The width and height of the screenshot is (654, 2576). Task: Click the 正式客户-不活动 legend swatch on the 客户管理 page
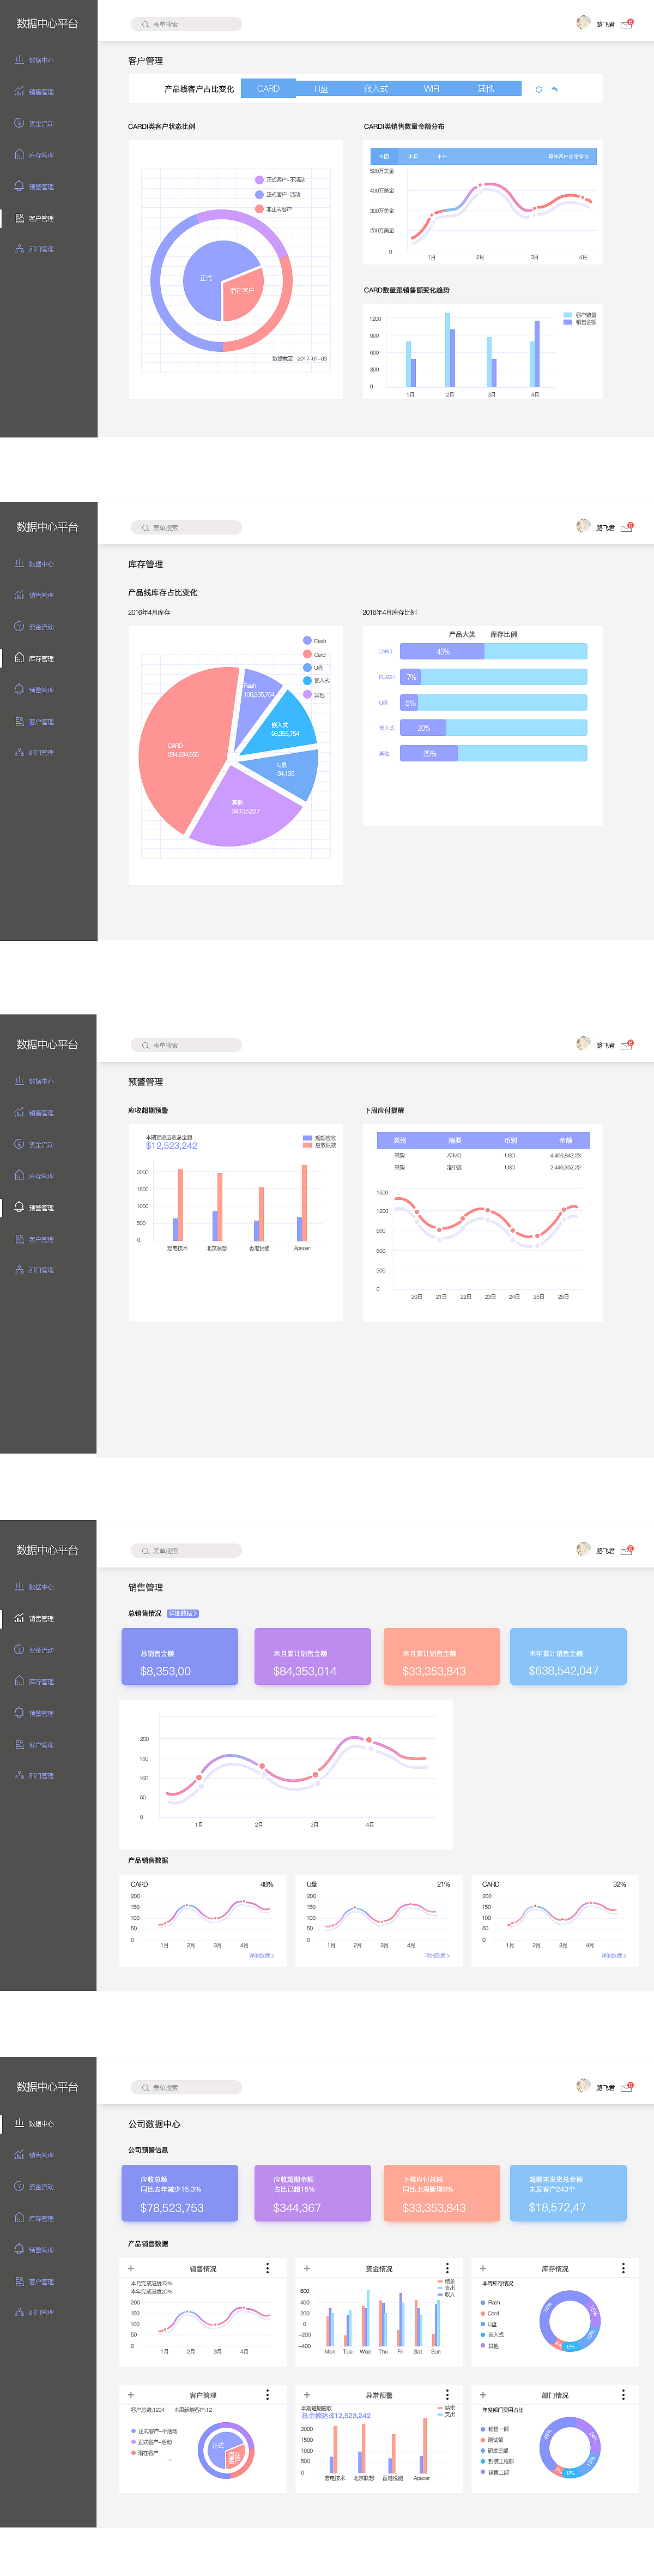pyautogui.click(x=259, y=180)
